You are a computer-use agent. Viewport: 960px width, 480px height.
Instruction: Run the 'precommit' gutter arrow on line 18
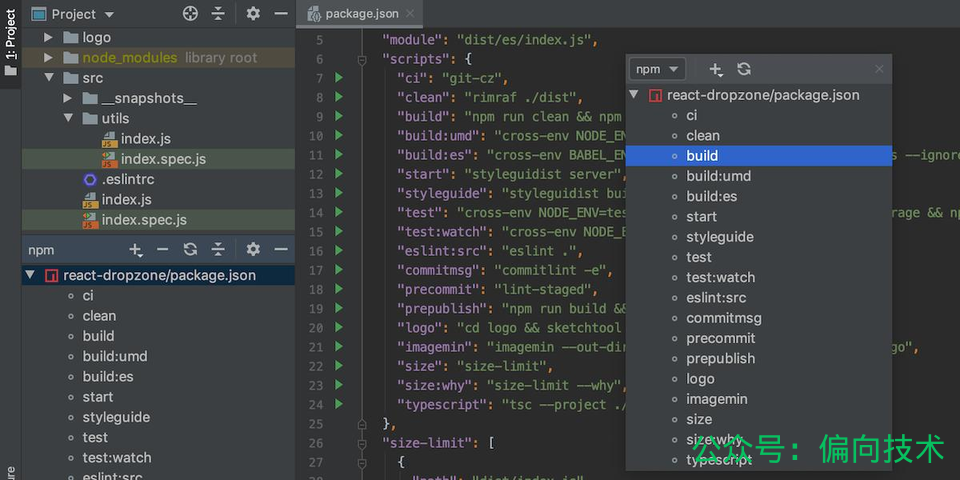[339, 289]
